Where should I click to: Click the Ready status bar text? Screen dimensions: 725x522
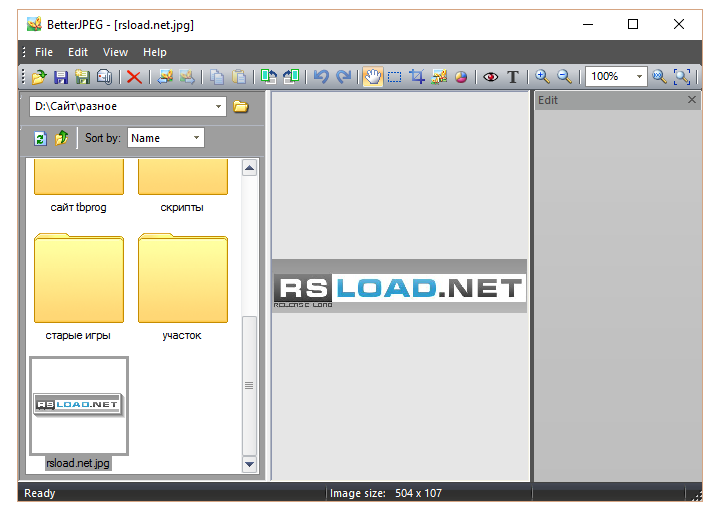point(40,493)
